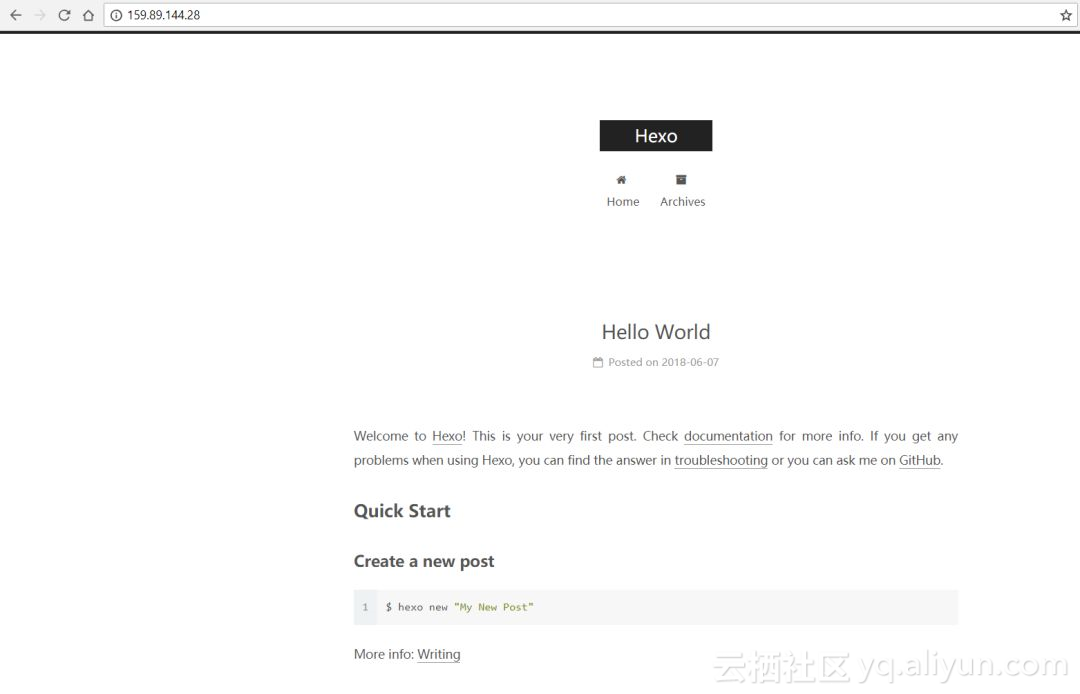Focus the address bar showing 159.89.144.28
The image size is (1080, 694).
(590, 15)
